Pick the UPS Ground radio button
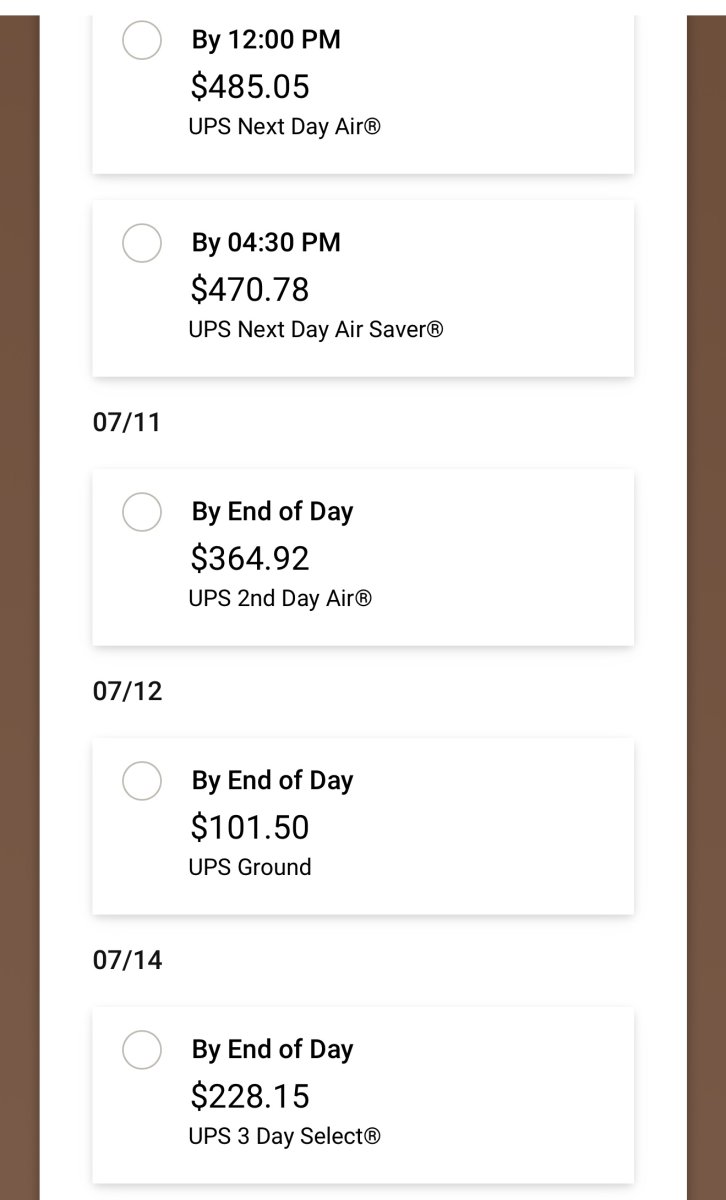 [142, 781]
